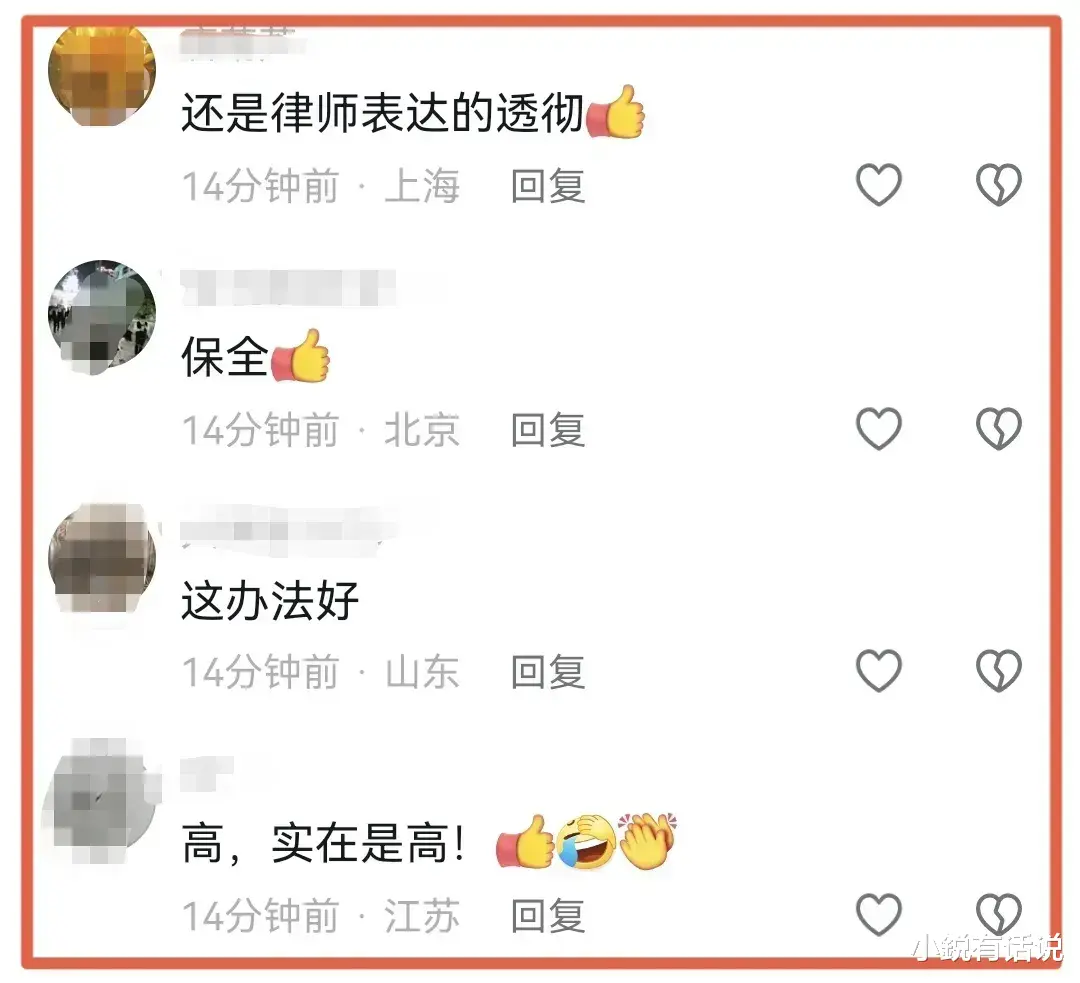The image size is (1080, 983).
Task: Tap broken heart on 这办法好 comment
Action: pos(998,670)
